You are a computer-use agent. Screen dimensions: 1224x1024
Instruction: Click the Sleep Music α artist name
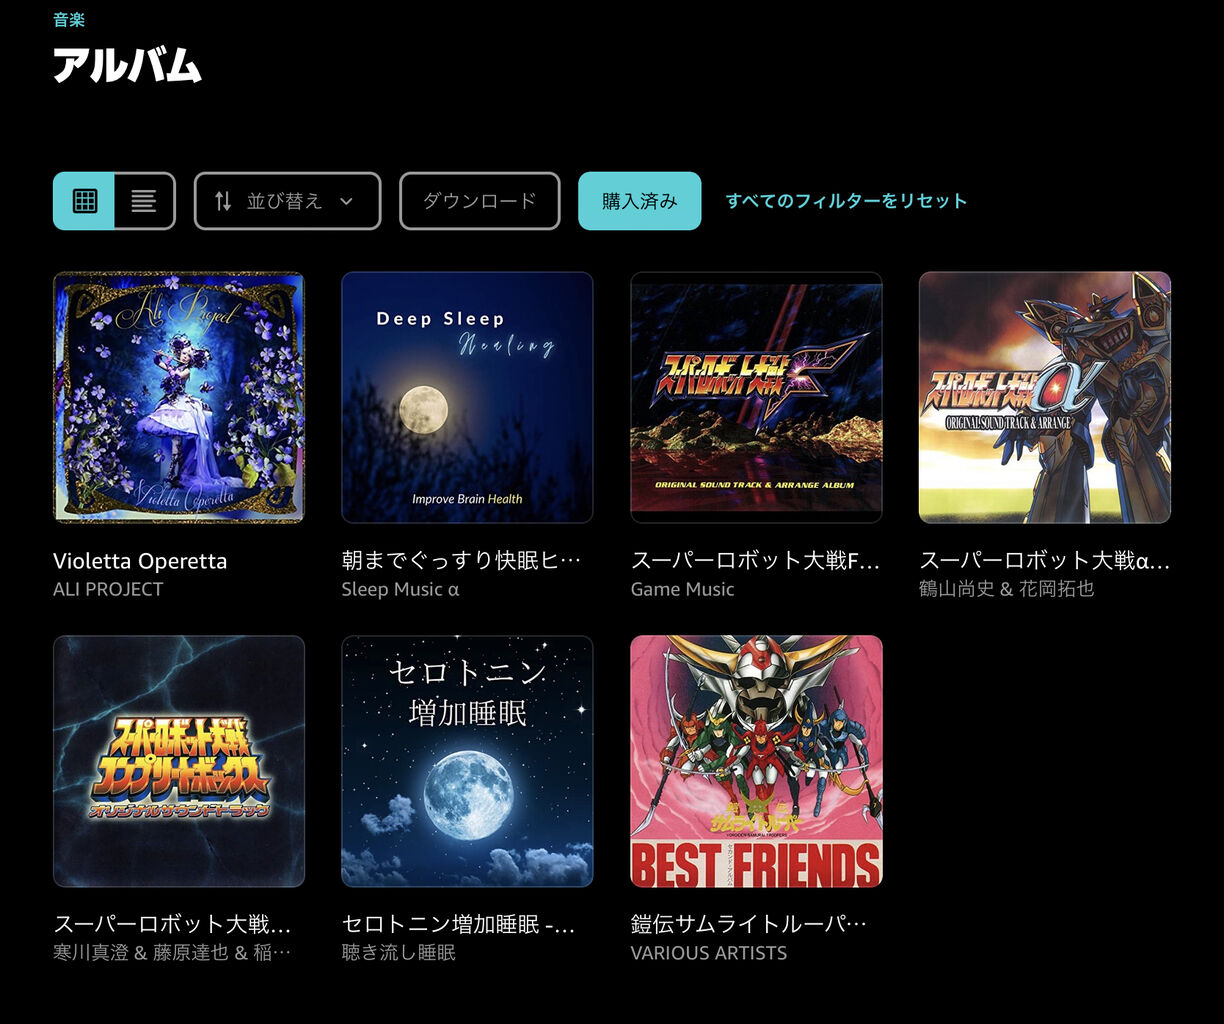[x=400, y=589]
